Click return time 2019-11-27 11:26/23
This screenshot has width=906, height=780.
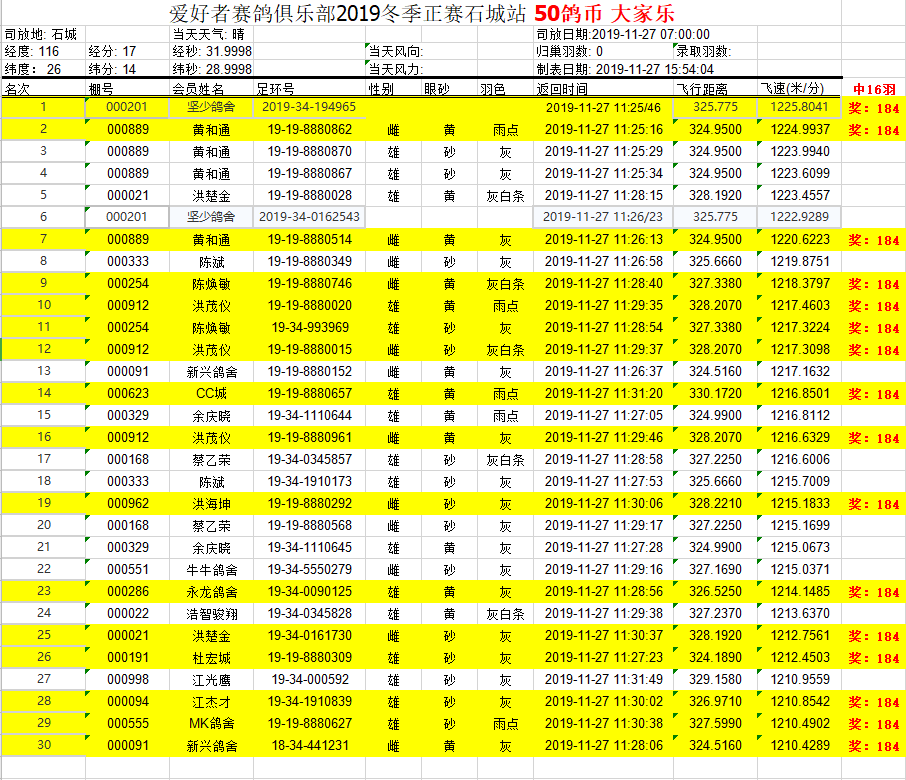(x=603, y=217)
